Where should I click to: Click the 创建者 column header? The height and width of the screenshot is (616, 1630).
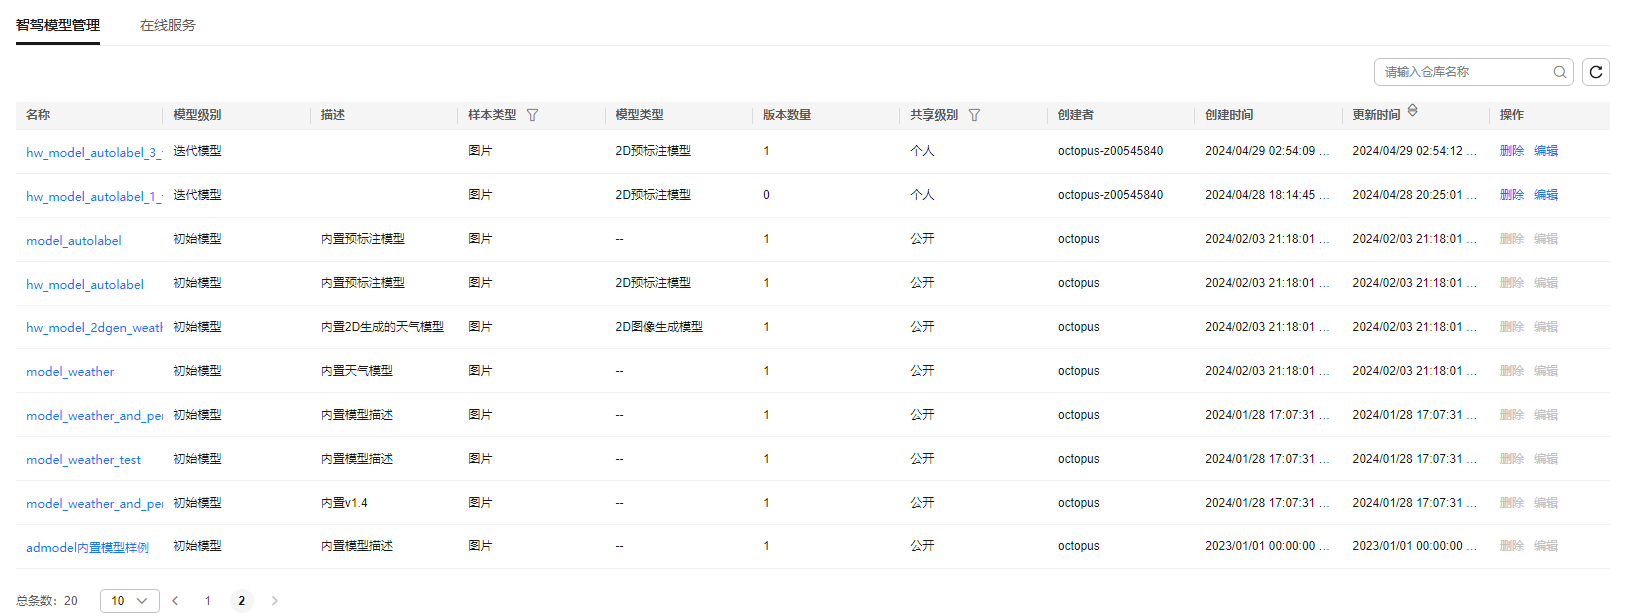click(x=1076, y=115)
